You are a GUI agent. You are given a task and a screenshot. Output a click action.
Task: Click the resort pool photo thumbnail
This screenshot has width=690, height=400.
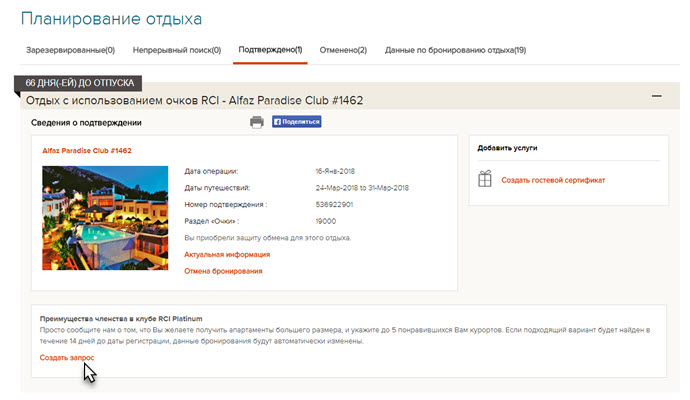pos(105,218)
